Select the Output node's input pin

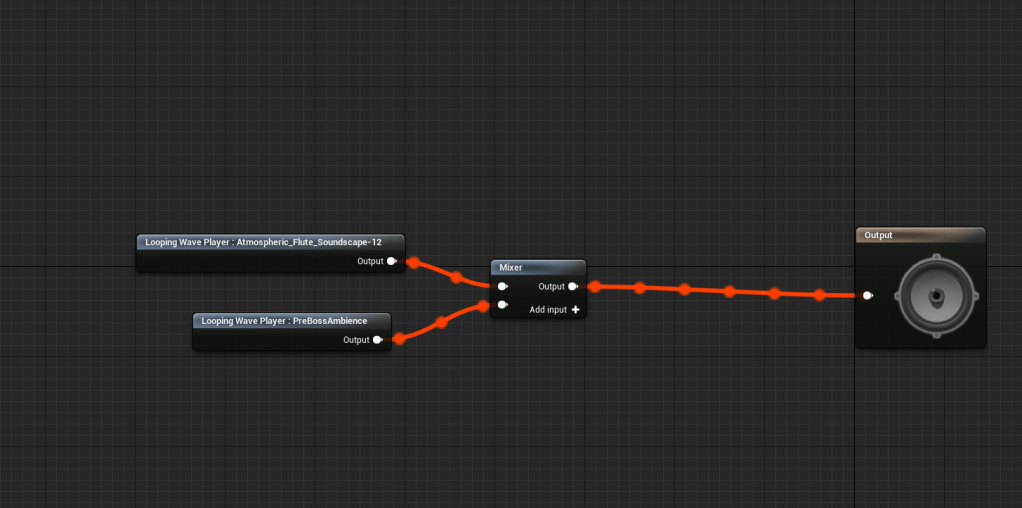tap(868, 295)
